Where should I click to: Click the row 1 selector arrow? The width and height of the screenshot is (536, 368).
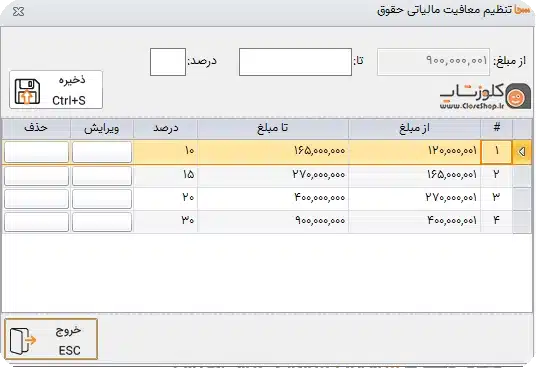coord(522,152)
